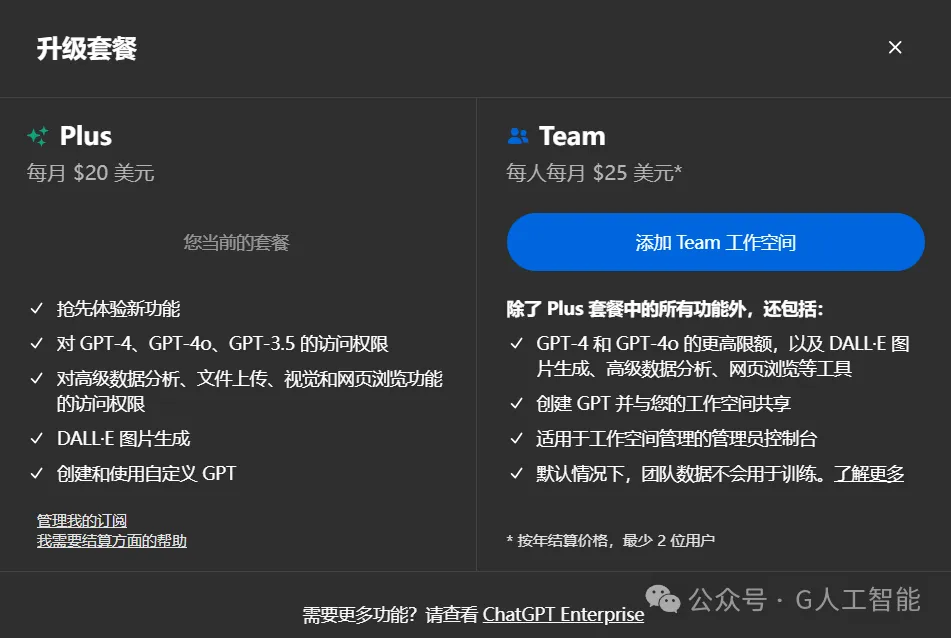Viewport: 951px width, 638px height.
Task: Click the 按年结算价格 footnote text
Action: [x=611, y=540]
